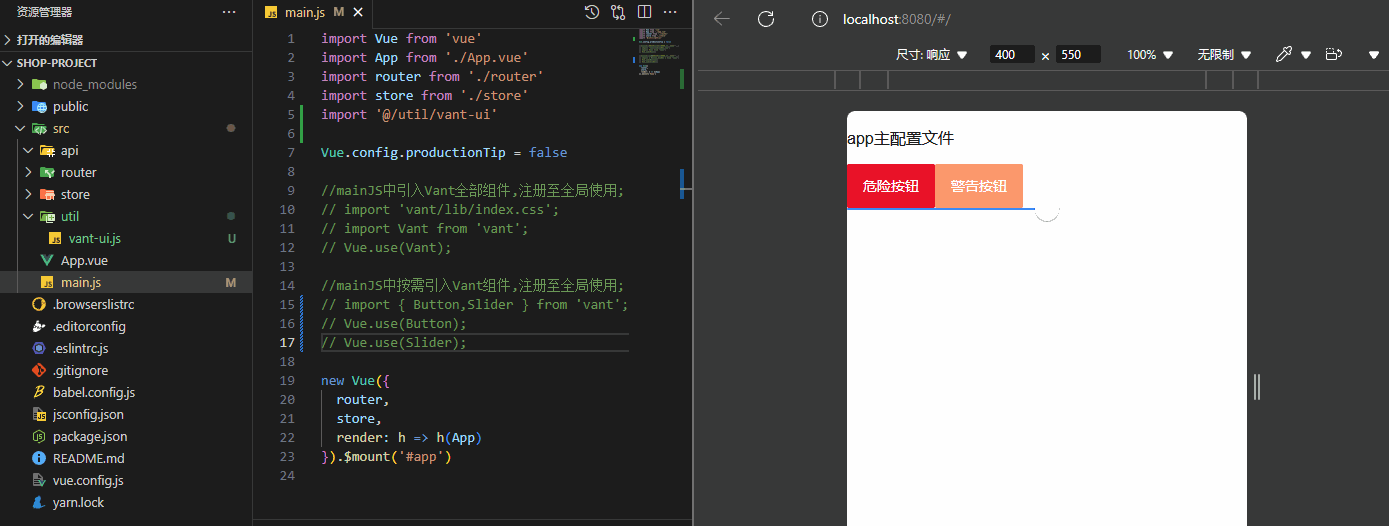Open vue.config.js in the explorer

click(x=126, y=480)
